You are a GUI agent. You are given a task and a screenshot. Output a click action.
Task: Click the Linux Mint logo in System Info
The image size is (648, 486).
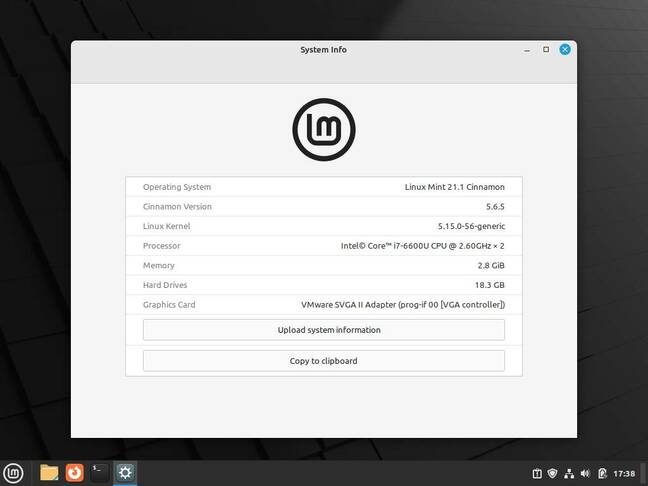[x=324, y=129]
